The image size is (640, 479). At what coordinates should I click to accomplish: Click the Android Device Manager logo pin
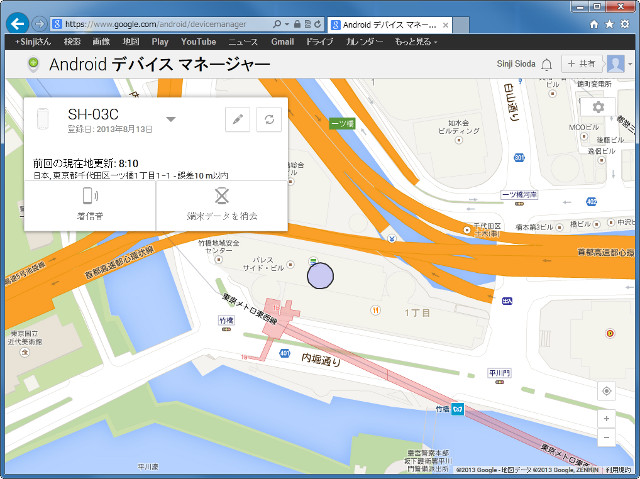pos(33,64)
